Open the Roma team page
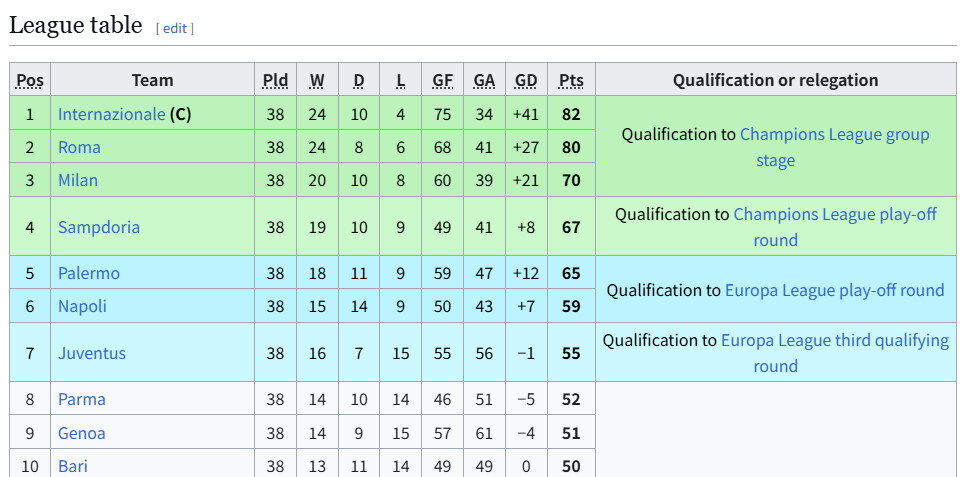967x477 pixels. pyautogui.click(x=79, y=147)
